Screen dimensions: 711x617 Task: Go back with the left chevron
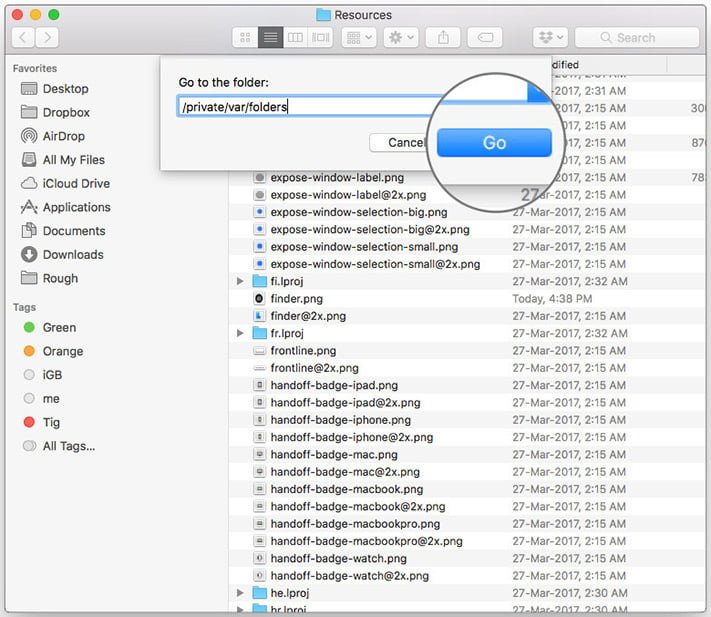[x=23, y=38]
